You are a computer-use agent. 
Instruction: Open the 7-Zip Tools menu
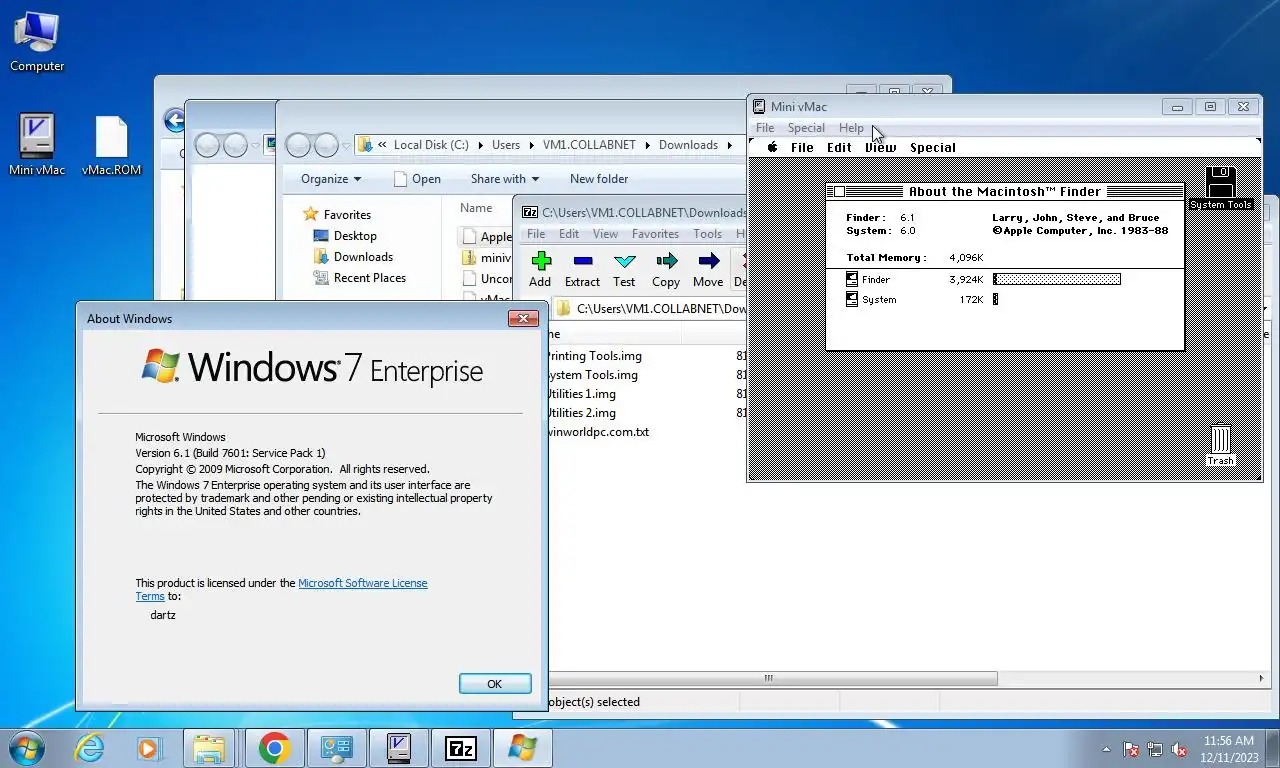point(708,234)
